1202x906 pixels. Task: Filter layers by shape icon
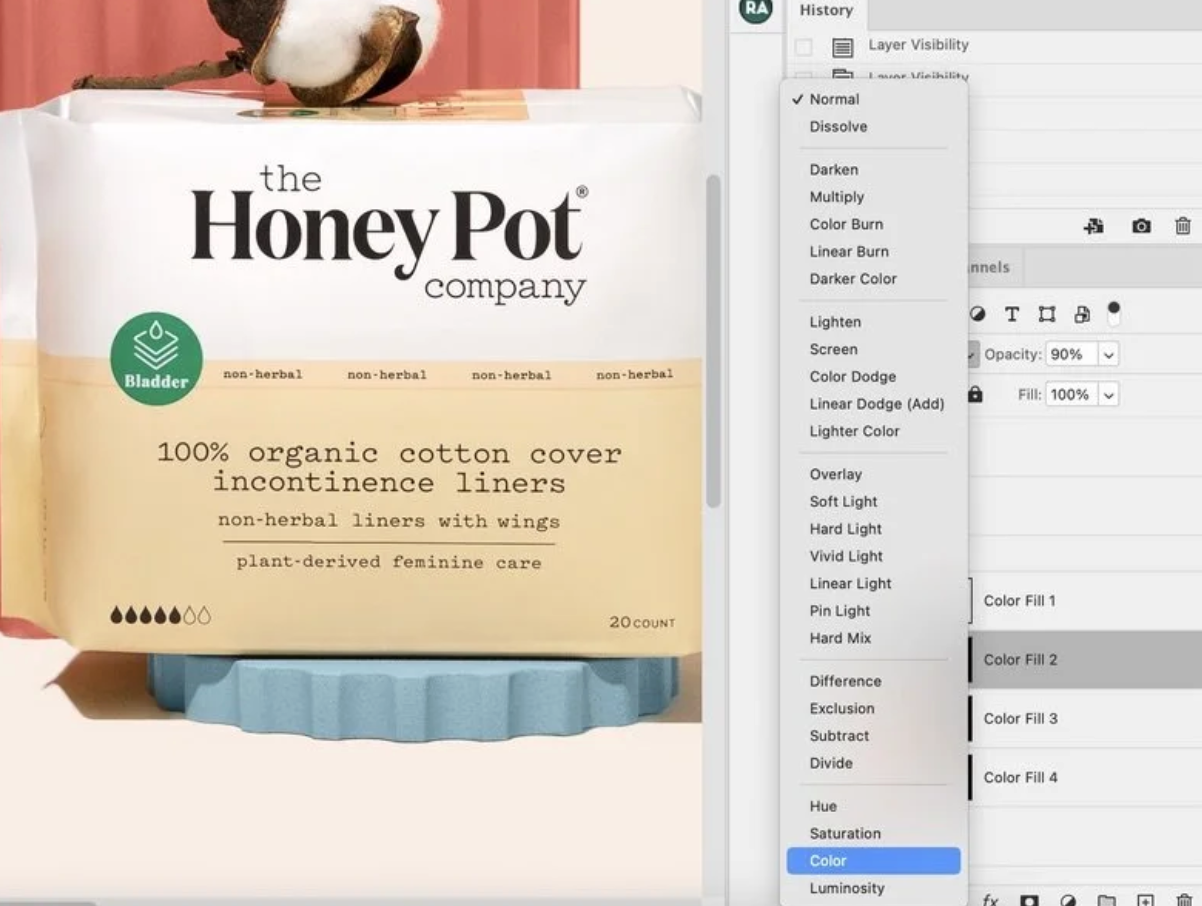(1047, 314)
